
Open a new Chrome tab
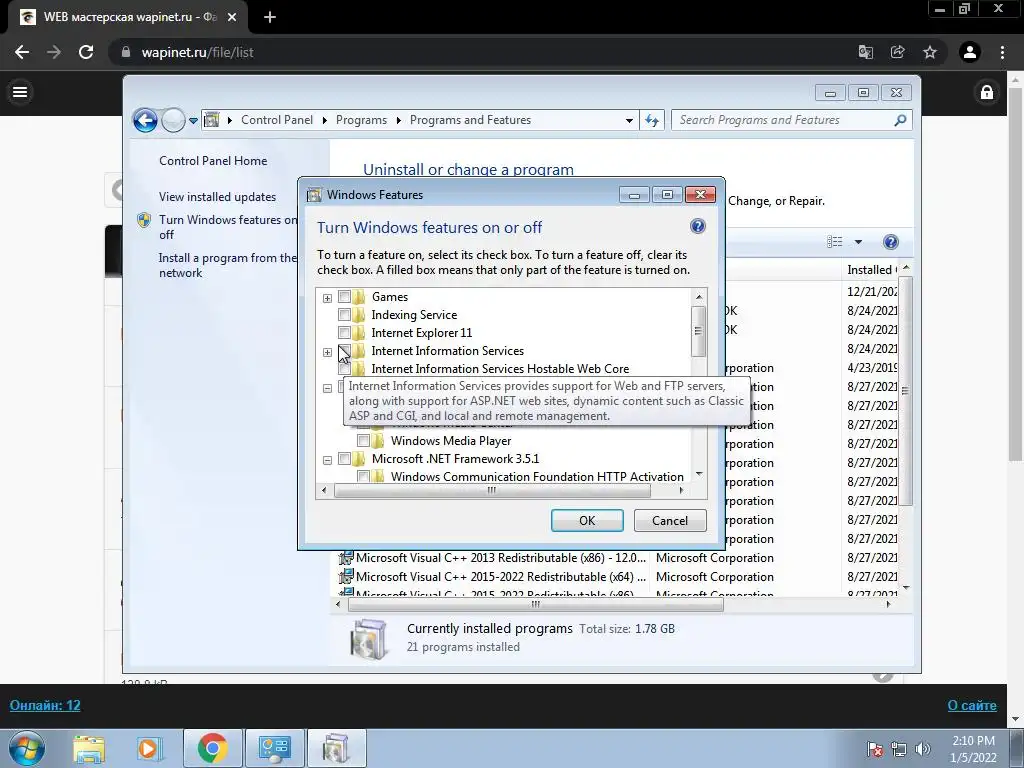tap(270, 18)
